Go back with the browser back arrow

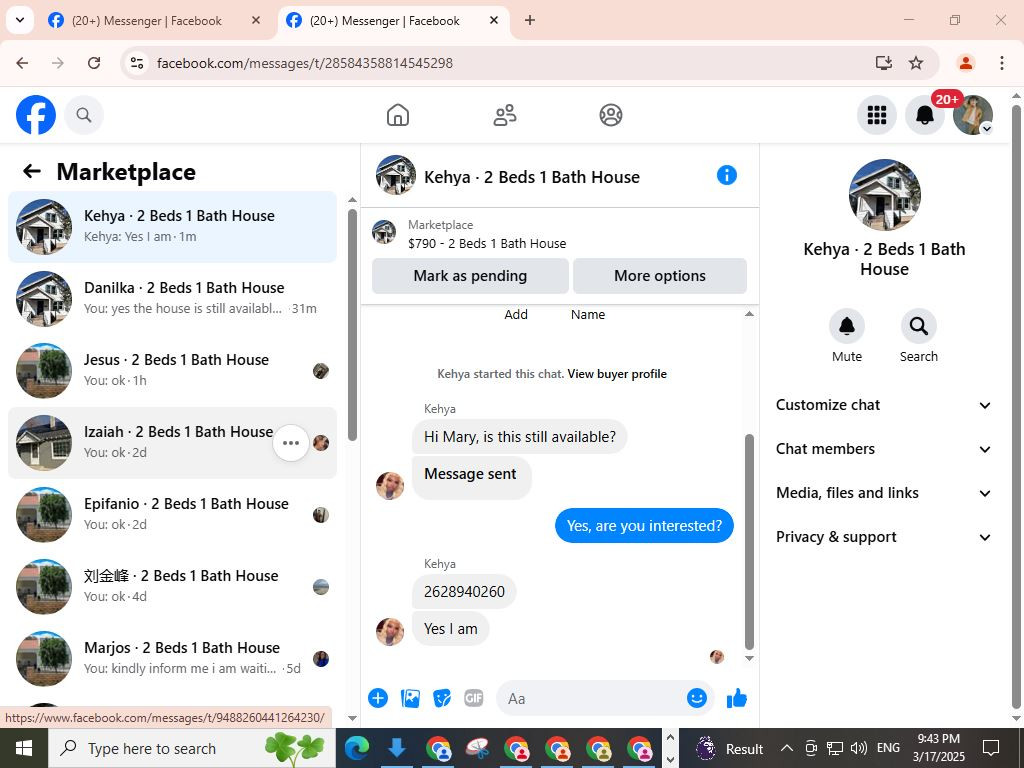[22, 63]
